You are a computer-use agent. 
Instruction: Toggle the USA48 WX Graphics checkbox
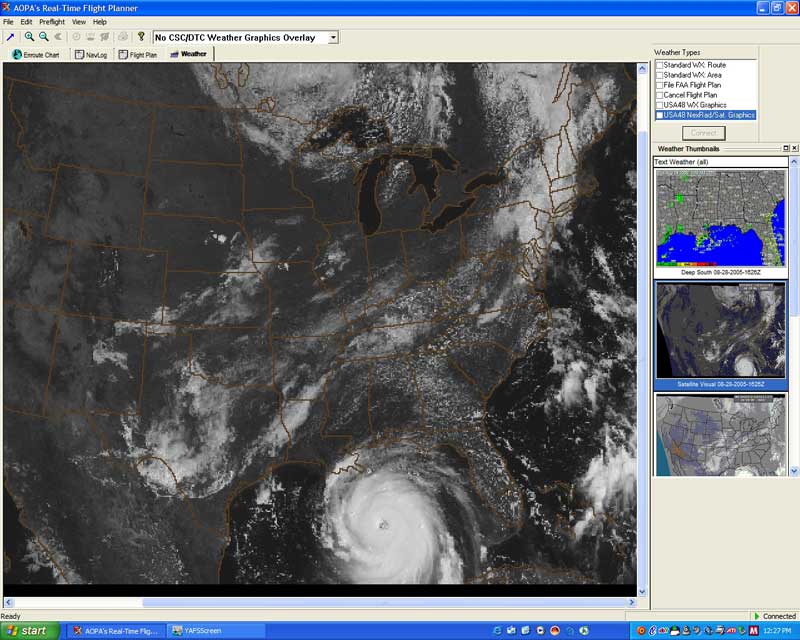(659, 105)
